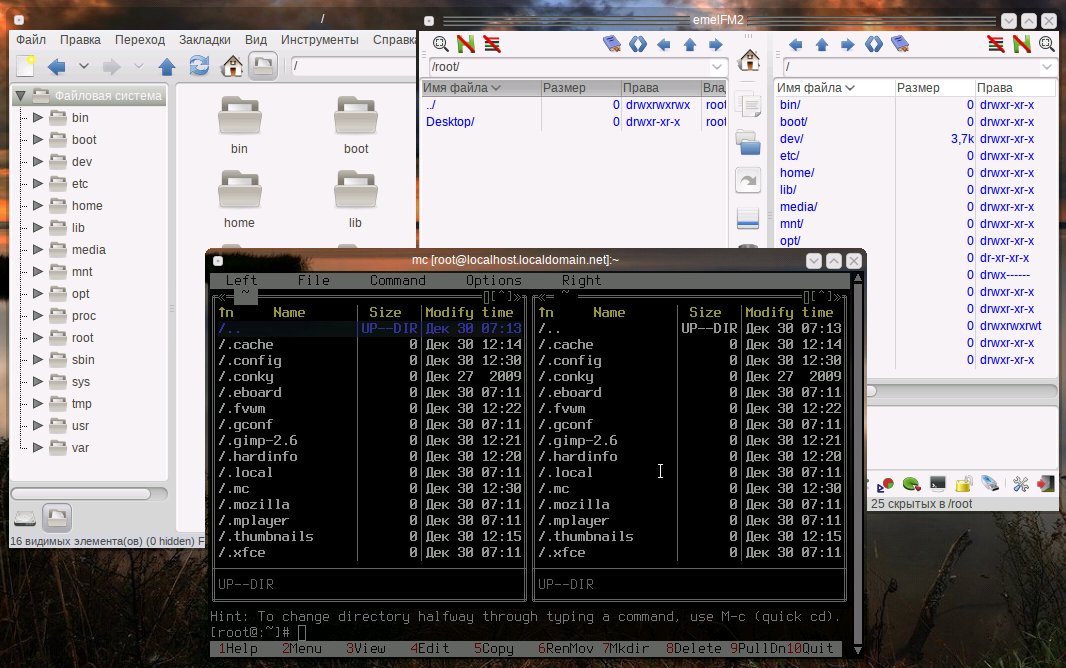
Task: Go forward in emelFM2 right pane
Action: click(x=847, y=45)
